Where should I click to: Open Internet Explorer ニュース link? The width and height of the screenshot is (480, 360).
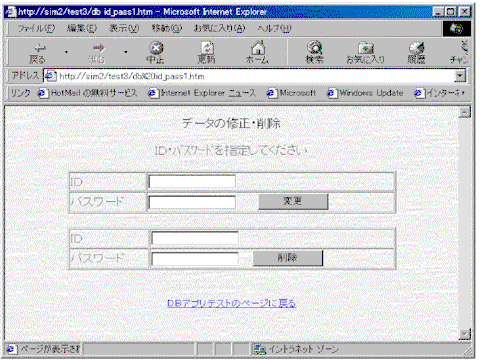pos(202,93)
